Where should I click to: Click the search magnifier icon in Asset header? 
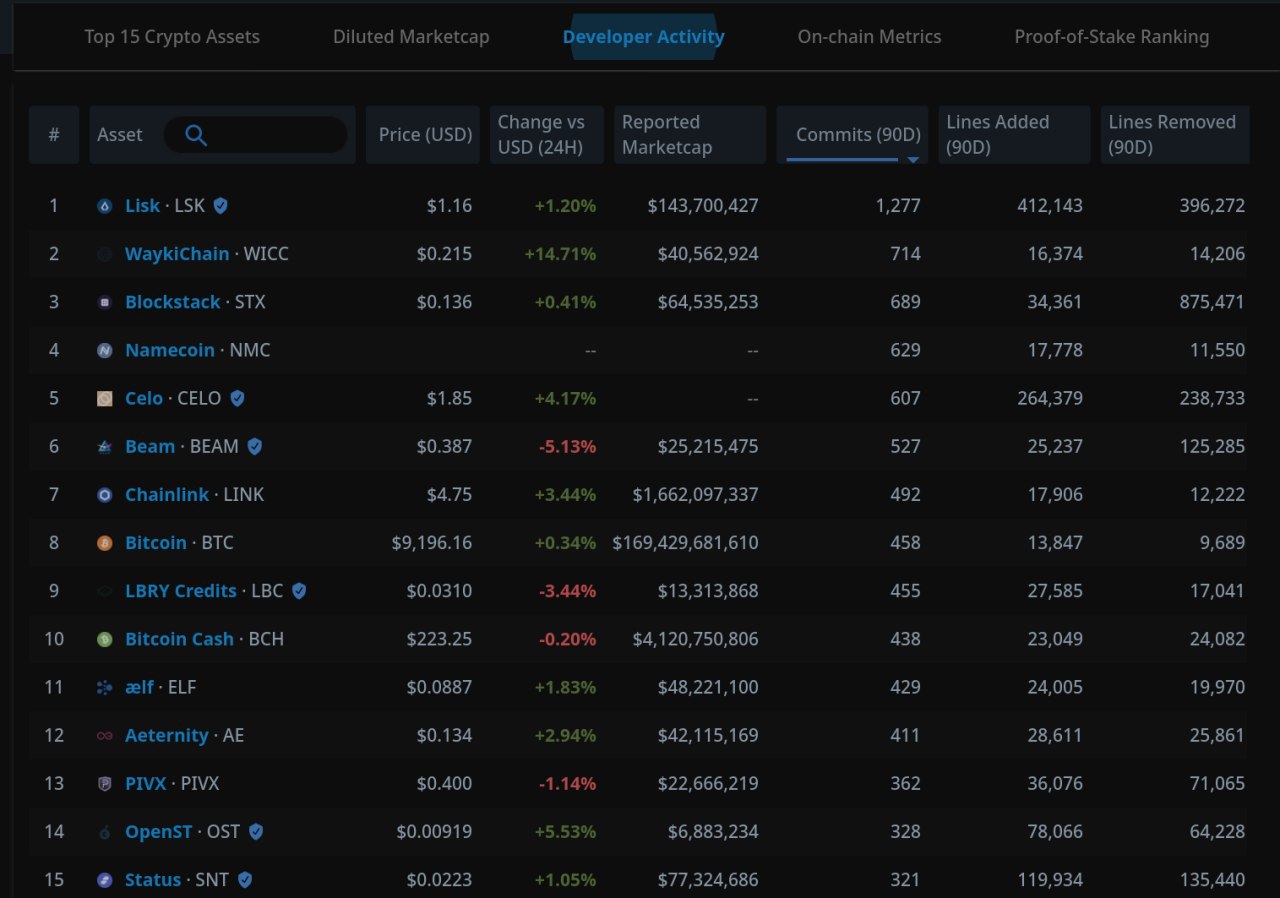pos(196,135)
